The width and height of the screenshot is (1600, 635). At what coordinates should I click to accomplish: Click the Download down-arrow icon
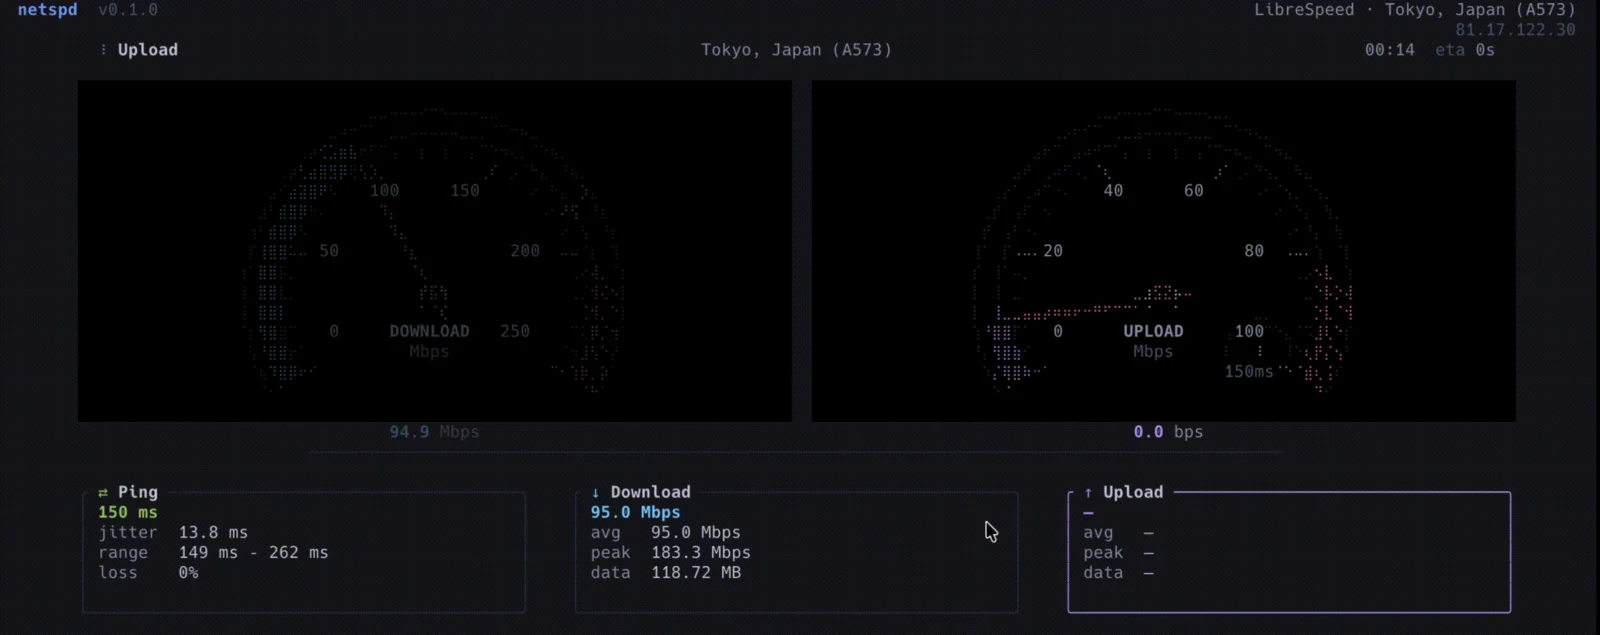click(595, 492)
